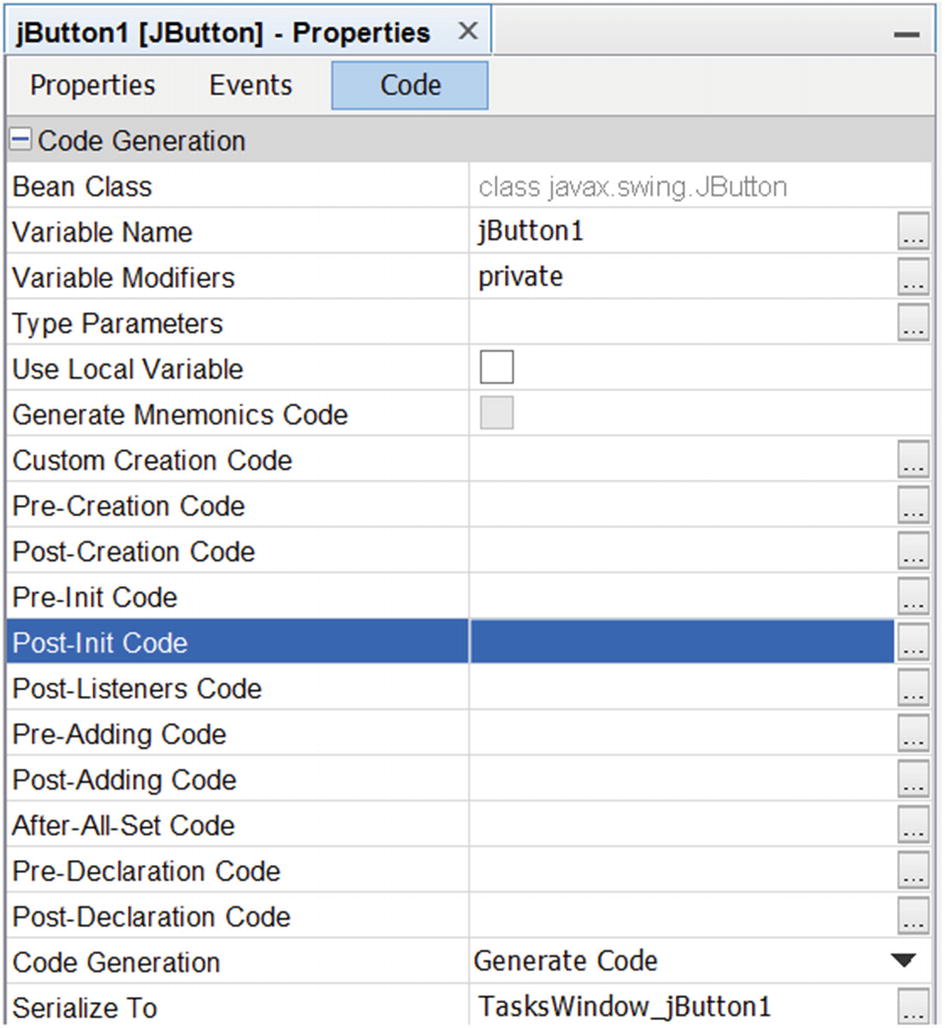The image size is (945, 1028).
Task: Switch to the Properties tab
Action: coord(92,85)
